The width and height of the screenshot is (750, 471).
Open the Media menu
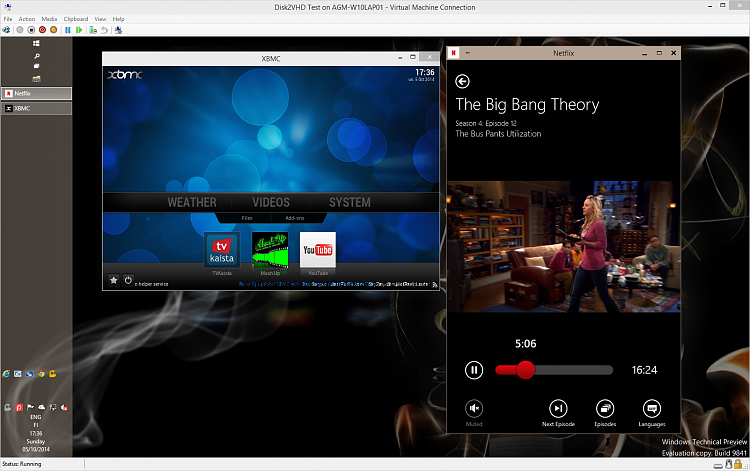(x=49, y=19)
